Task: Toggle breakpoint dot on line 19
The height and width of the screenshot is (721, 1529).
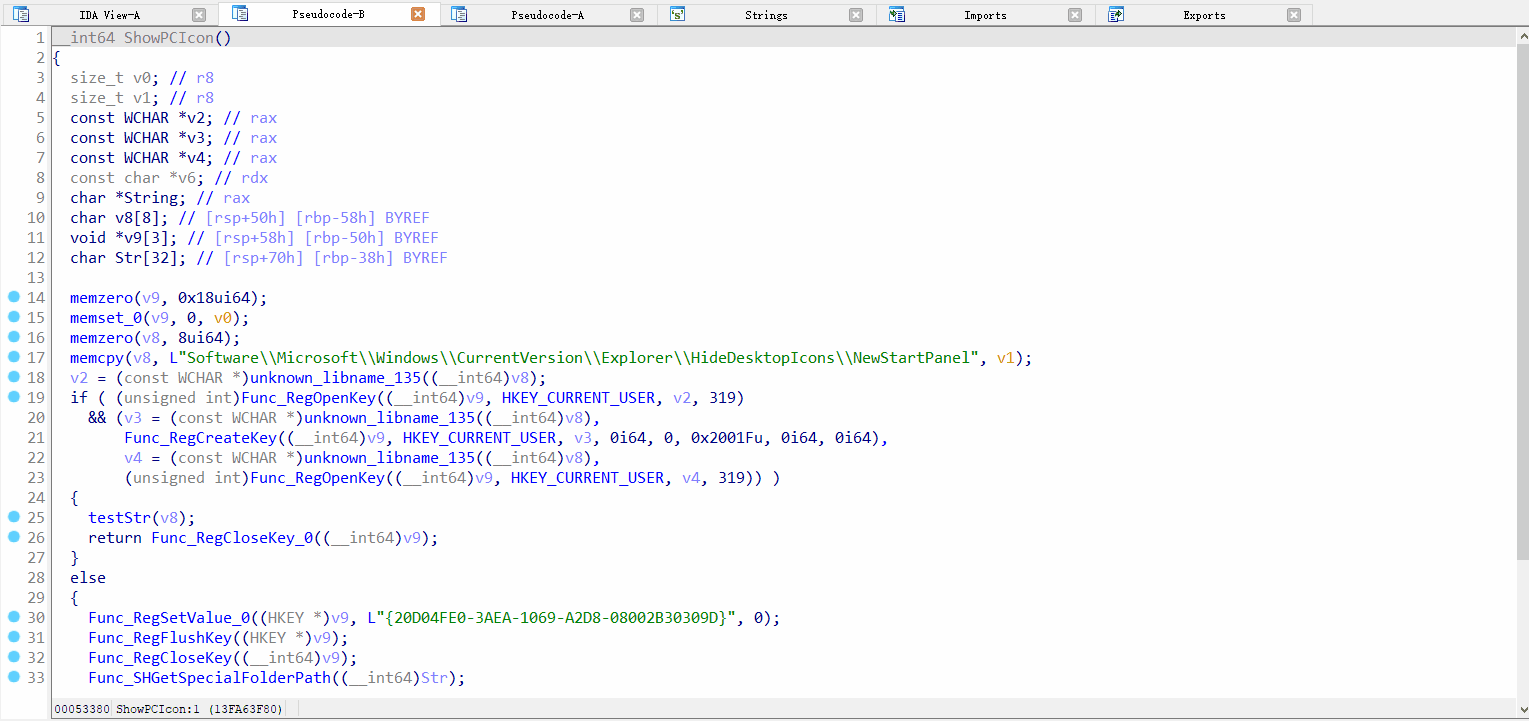Action: (x=14, y=397)
